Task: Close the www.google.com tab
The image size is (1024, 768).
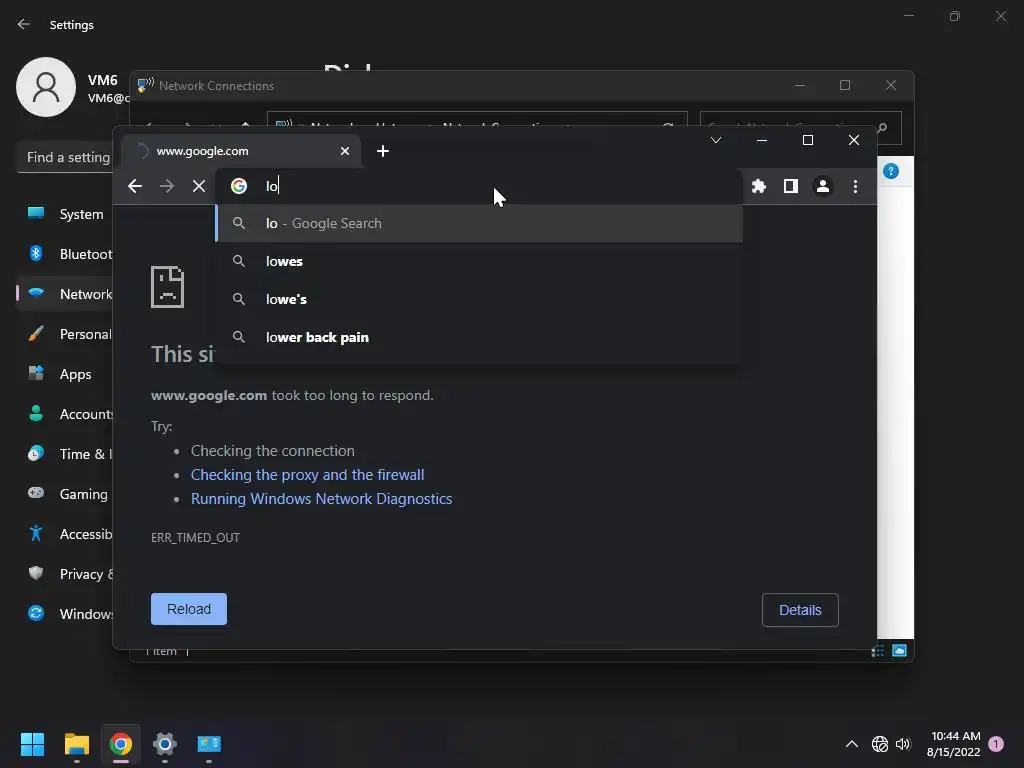Action: coord(345,151)
